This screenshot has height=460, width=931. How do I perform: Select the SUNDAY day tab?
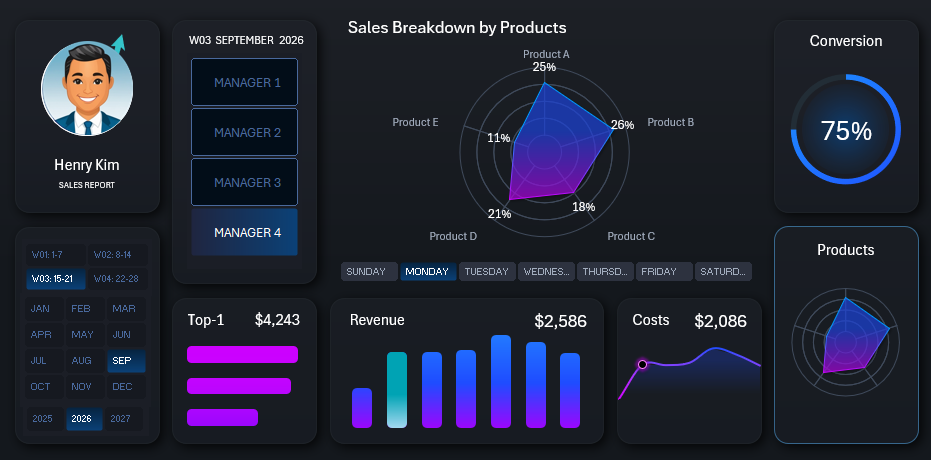click(366, 272)
